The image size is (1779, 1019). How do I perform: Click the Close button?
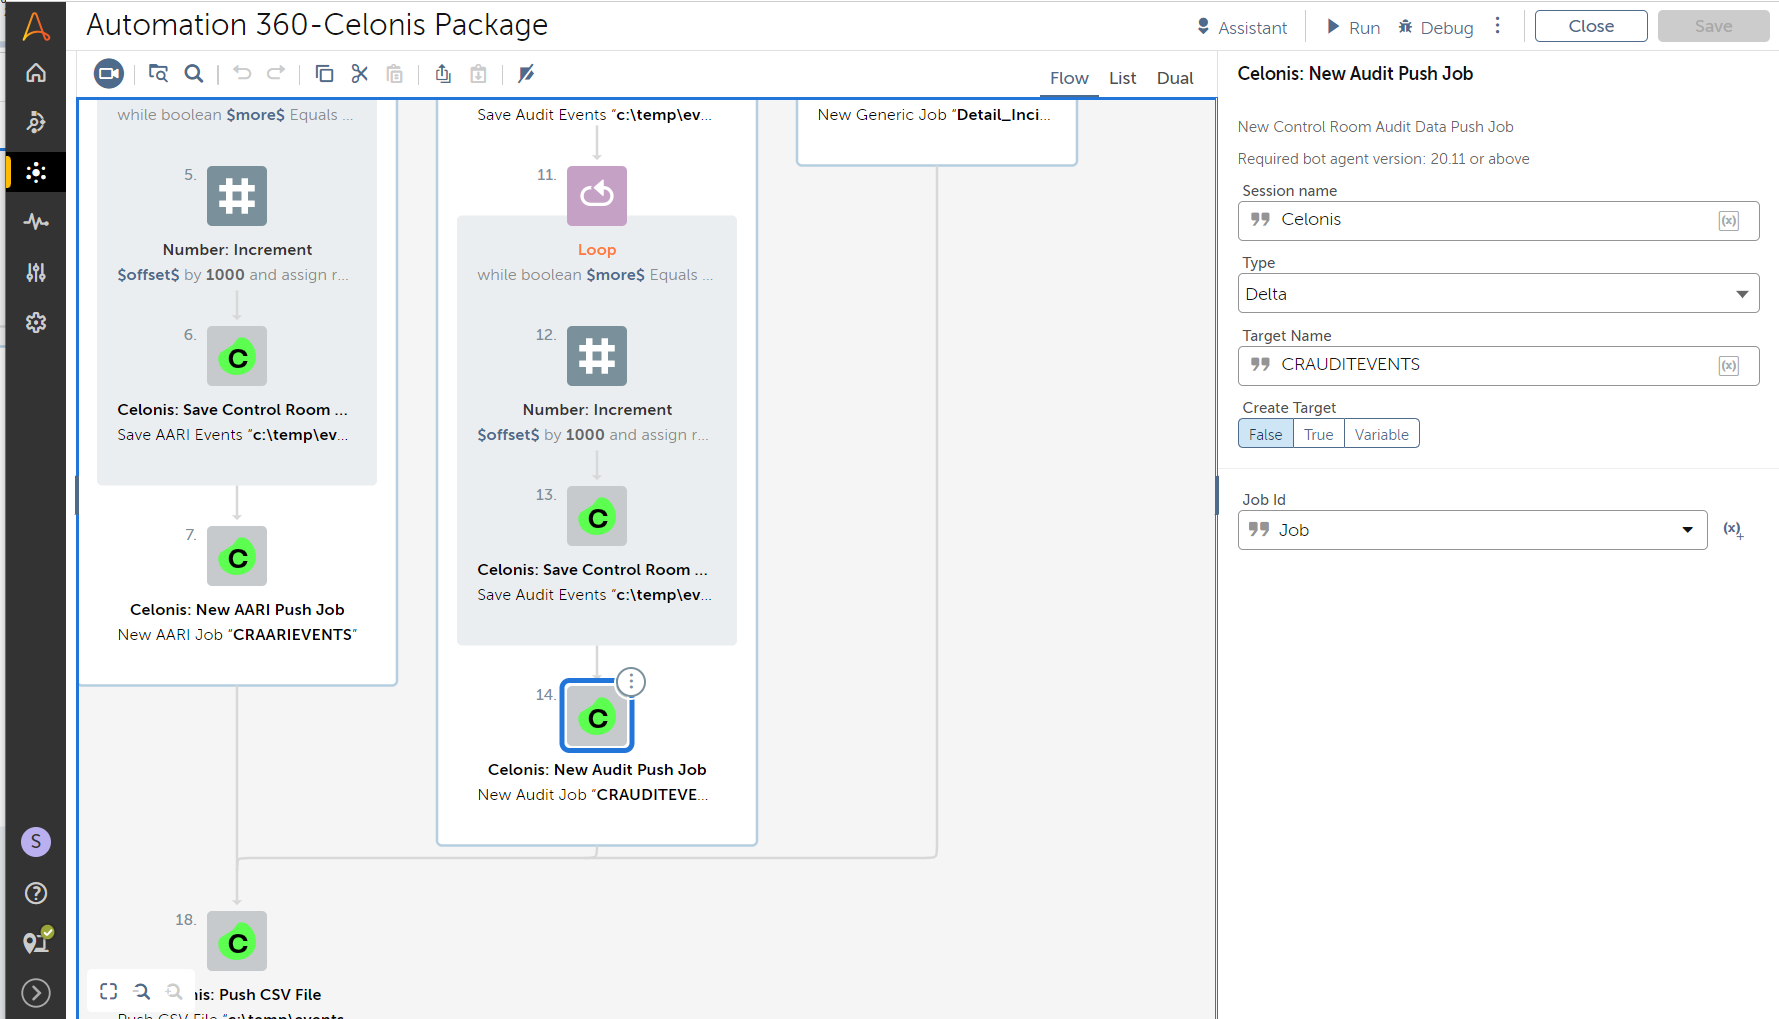click(1590, 26)
